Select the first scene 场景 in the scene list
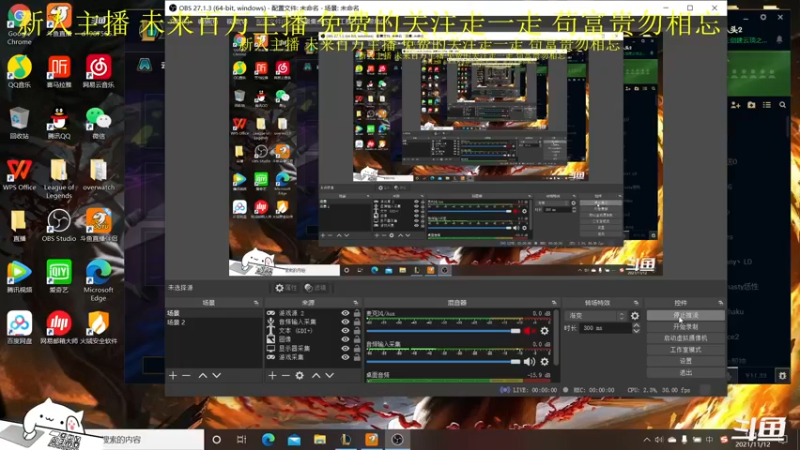Screen dimensions: 800x450 point(214,313)
